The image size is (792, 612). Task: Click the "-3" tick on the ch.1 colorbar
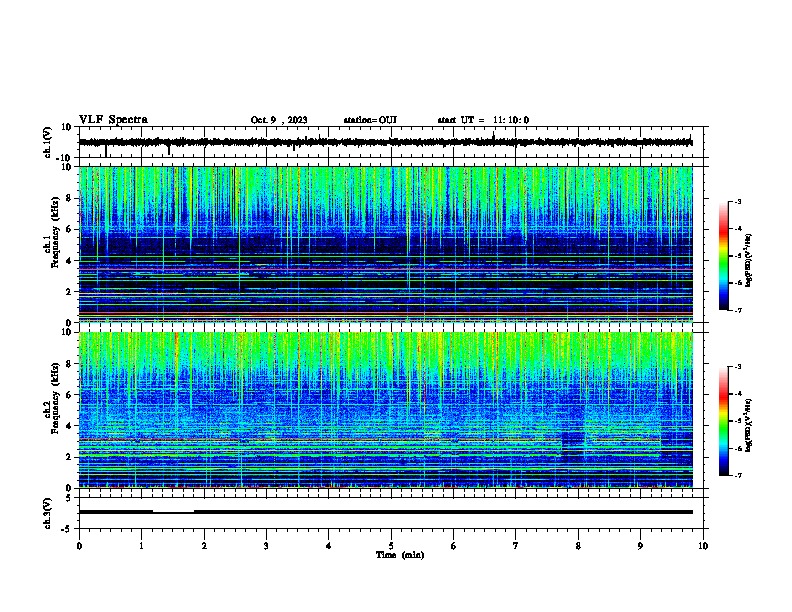point(737,201)
